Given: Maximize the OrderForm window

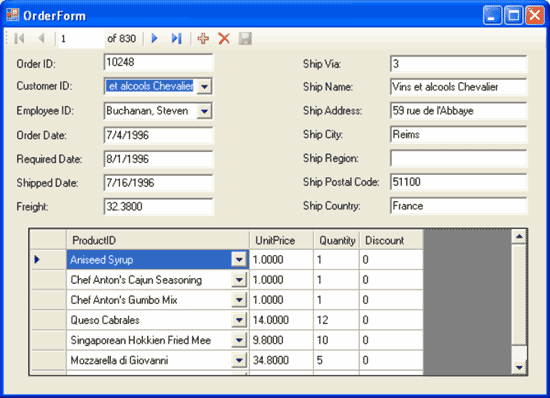Looking at the screenshot, I should pyautogui.click(x=514, y=15).
